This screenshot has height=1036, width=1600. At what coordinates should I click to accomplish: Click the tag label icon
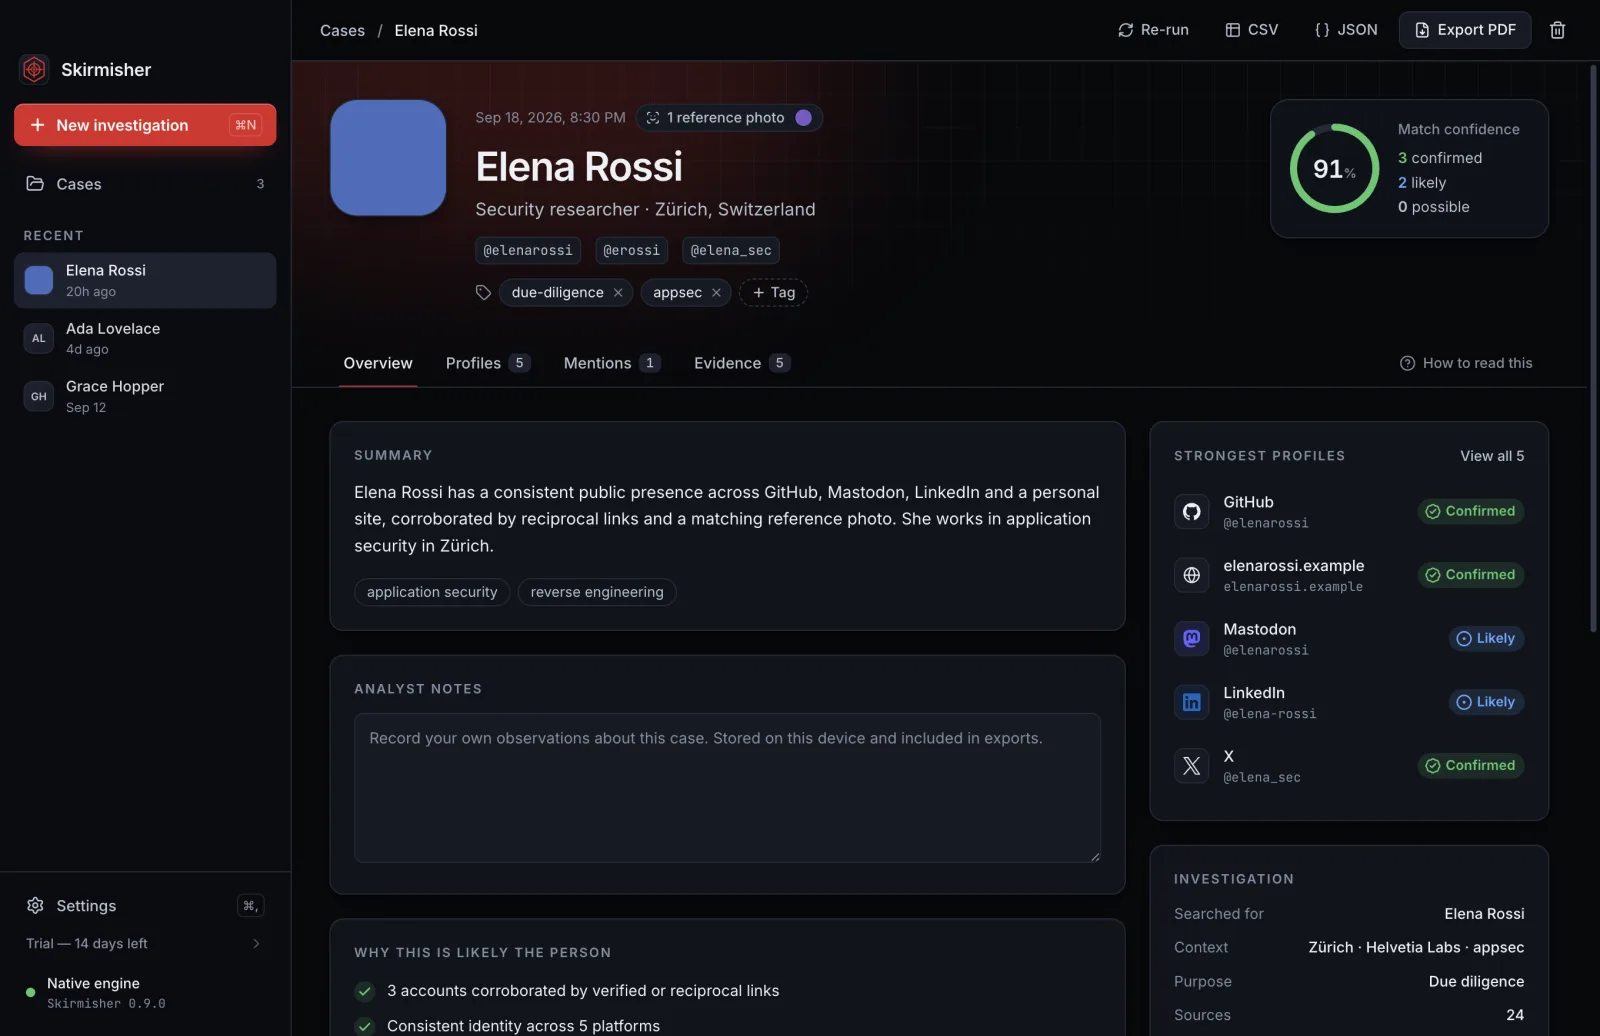tap(483, 293)
